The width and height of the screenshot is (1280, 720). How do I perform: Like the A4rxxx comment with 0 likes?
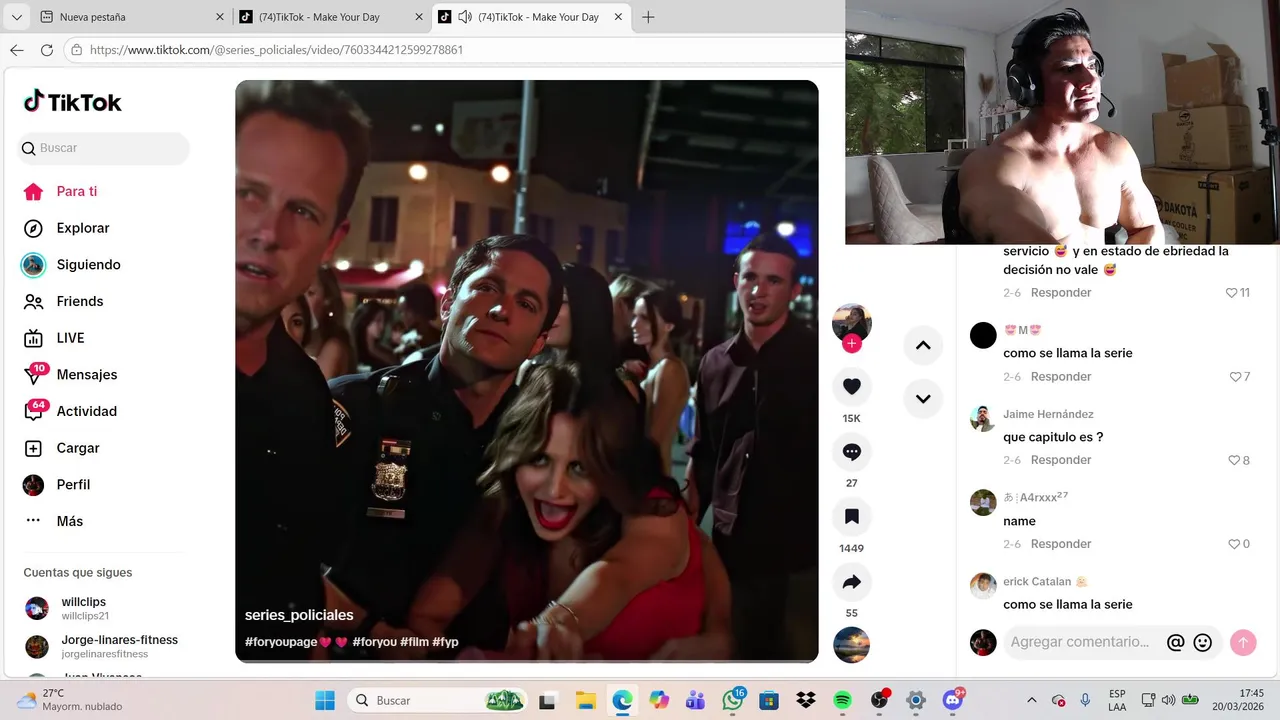(x=1239, y=544)
